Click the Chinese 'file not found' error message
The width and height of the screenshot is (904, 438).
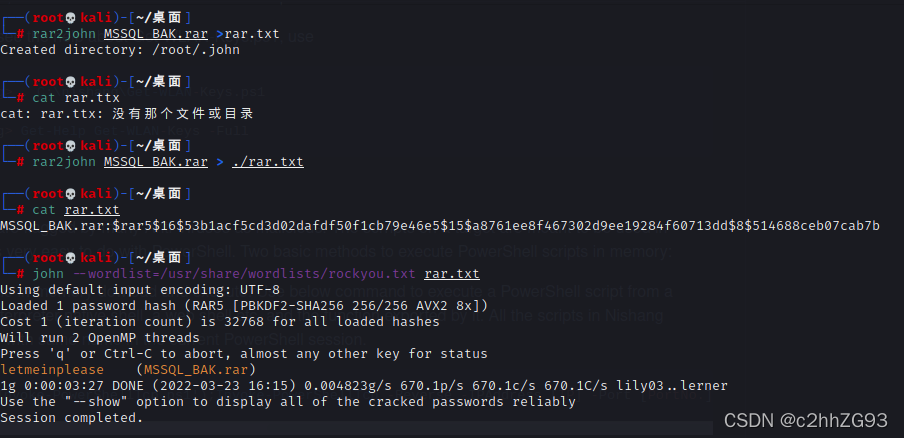[127, 114]
